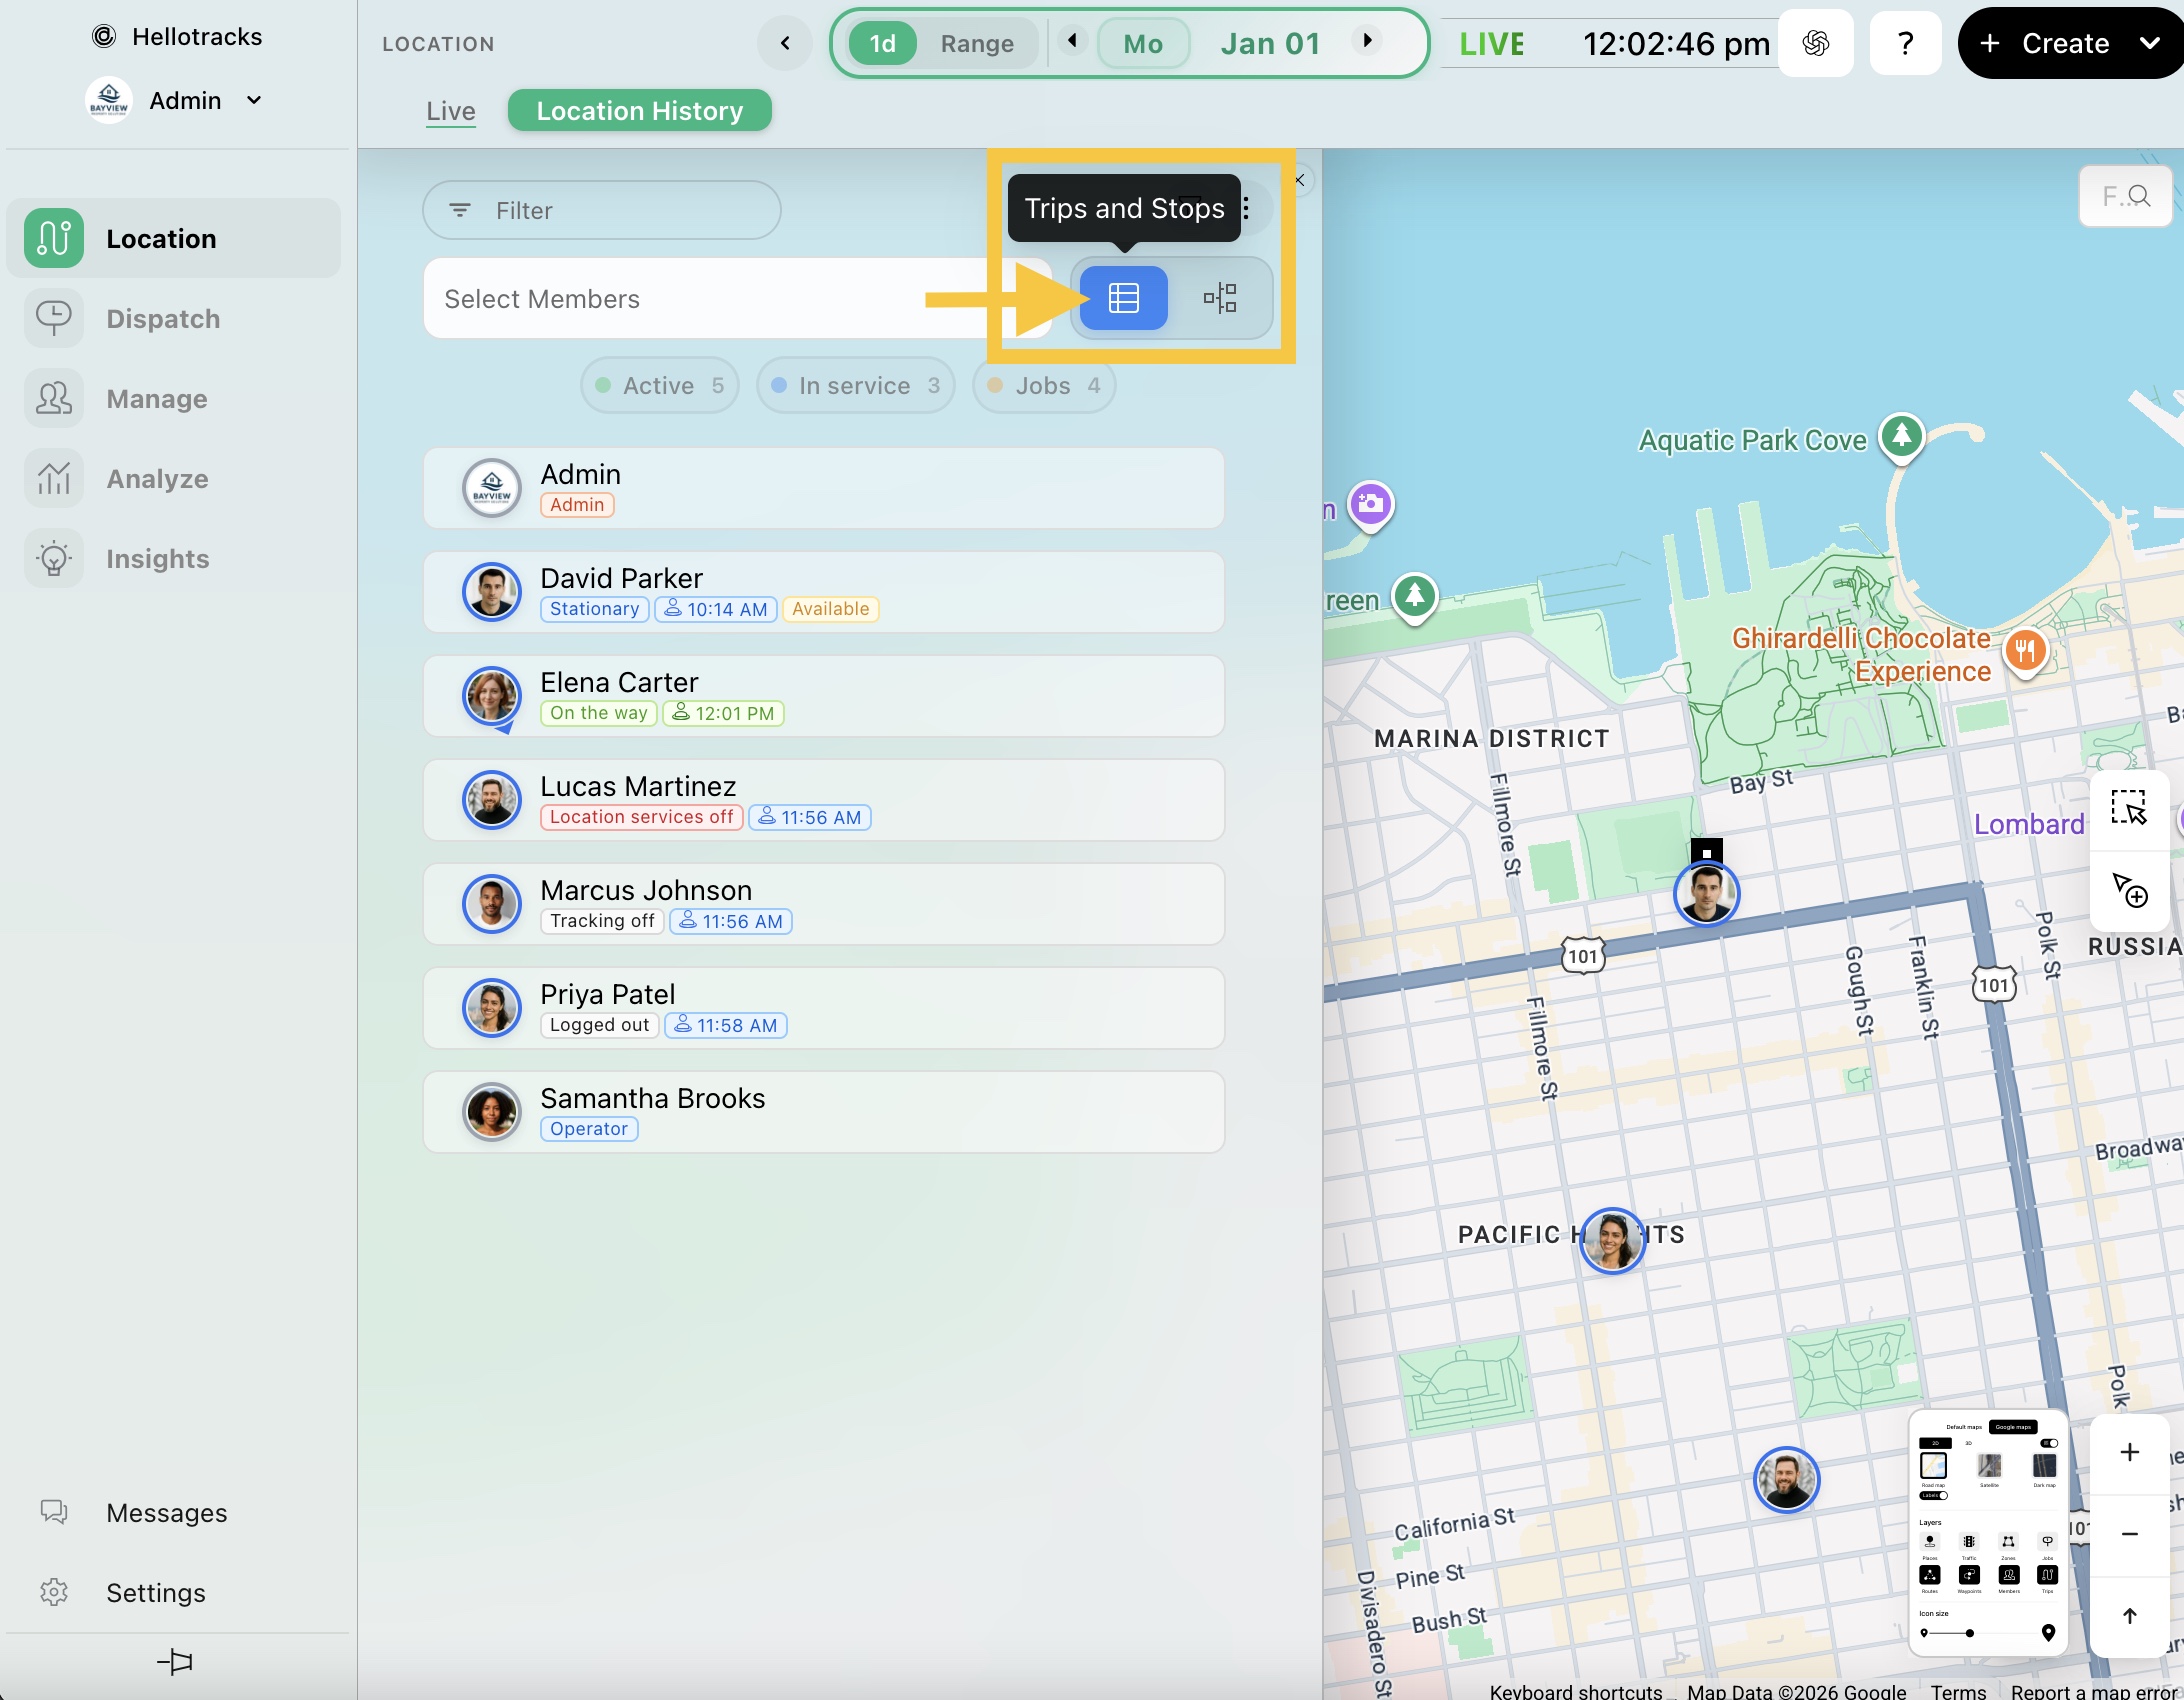Adjust the Icon size slider handle

point(1969,1633)
